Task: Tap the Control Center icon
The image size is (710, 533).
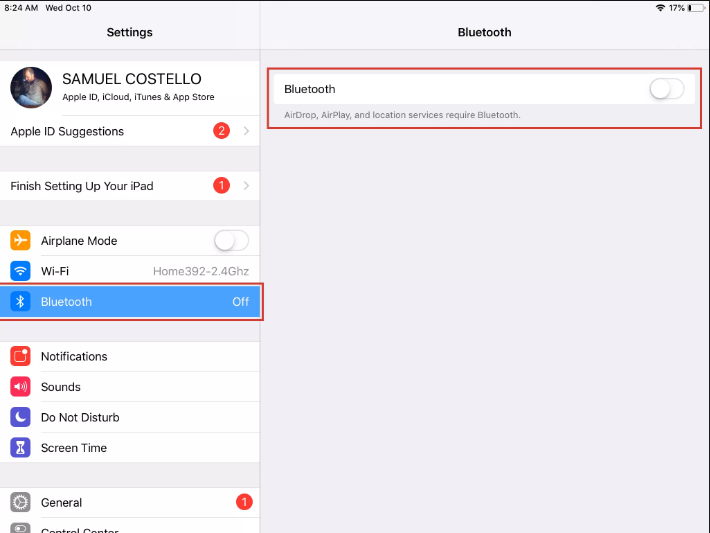Action: (20, 528)
